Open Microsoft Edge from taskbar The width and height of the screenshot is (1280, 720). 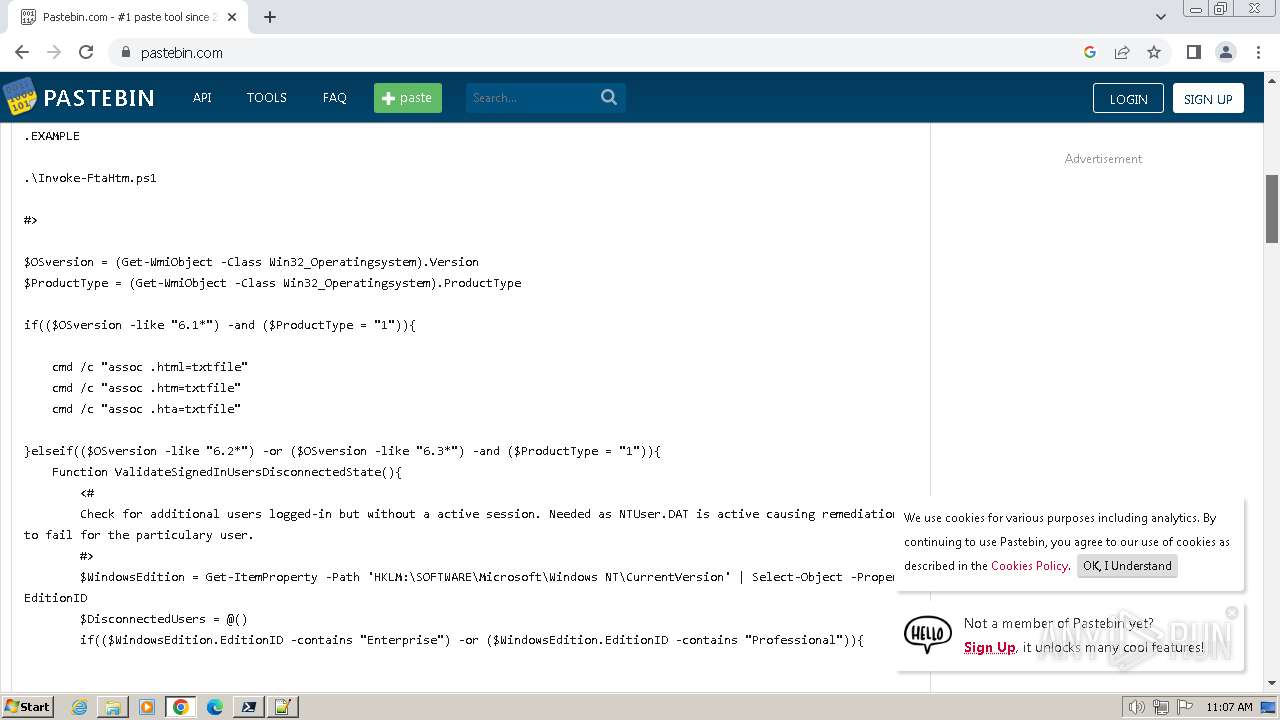(215, 707)
